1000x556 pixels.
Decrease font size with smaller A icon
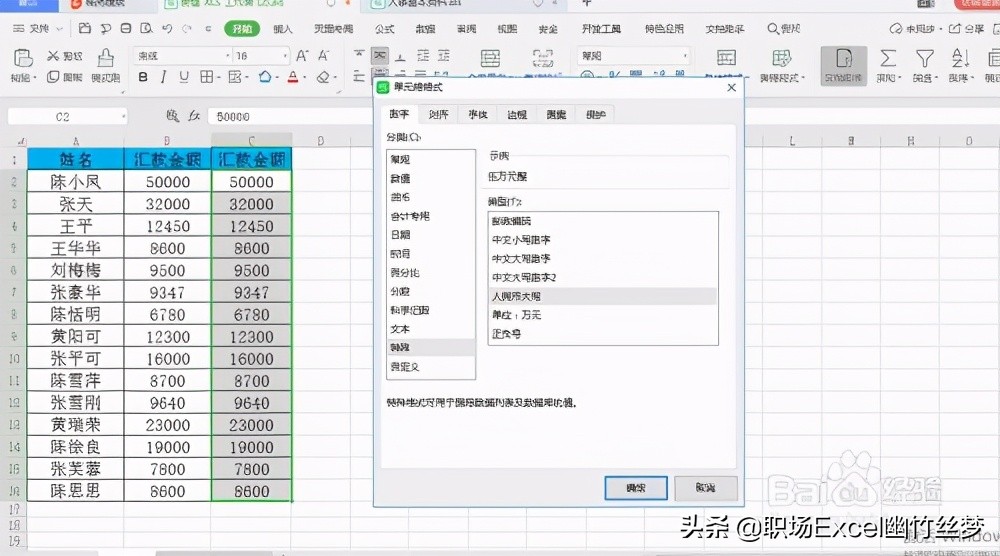(x=324, y=56)
